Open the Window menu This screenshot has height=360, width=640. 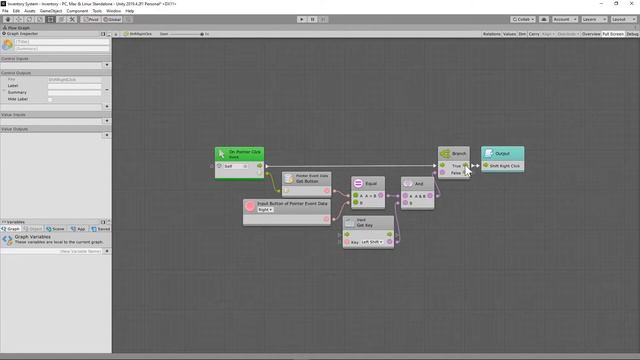pos(113,11)
